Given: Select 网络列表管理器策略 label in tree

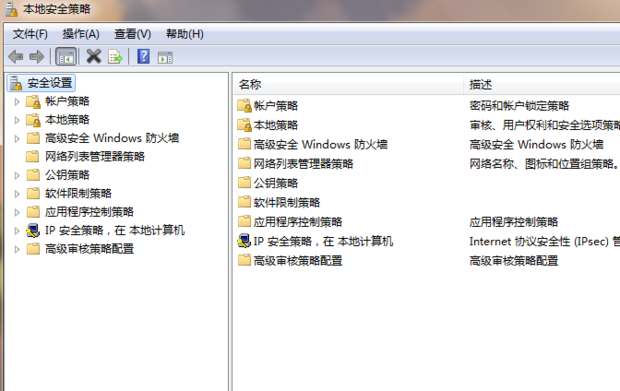Looking at the screenshot, I should [95, 157].
